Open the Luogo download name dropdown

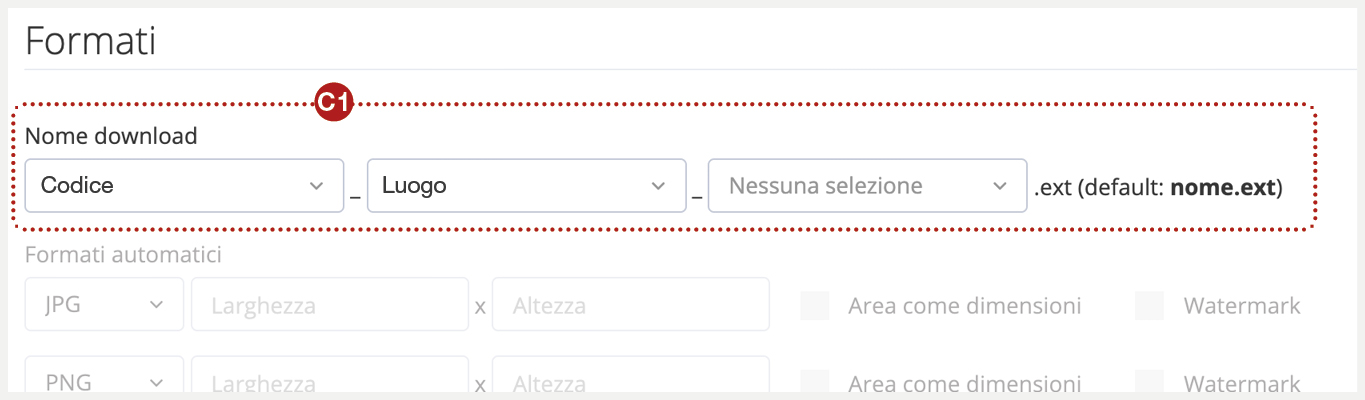coord(511,186)
